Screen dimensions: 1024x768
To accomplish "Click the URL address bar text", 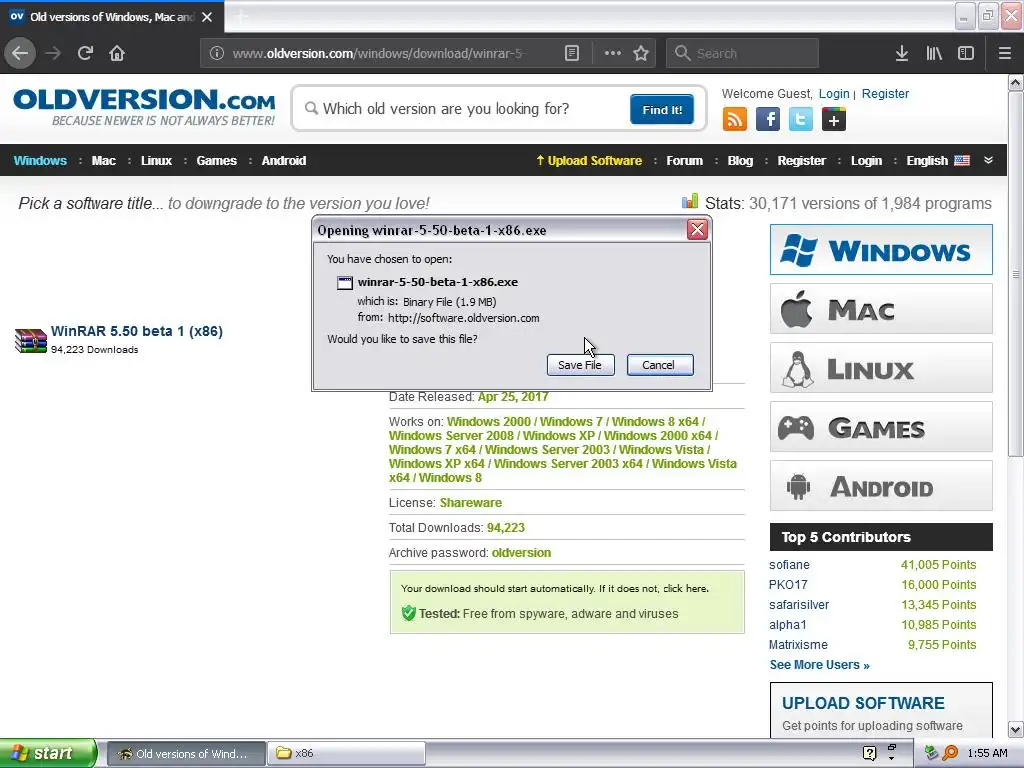I will click(x=378, y=53).
